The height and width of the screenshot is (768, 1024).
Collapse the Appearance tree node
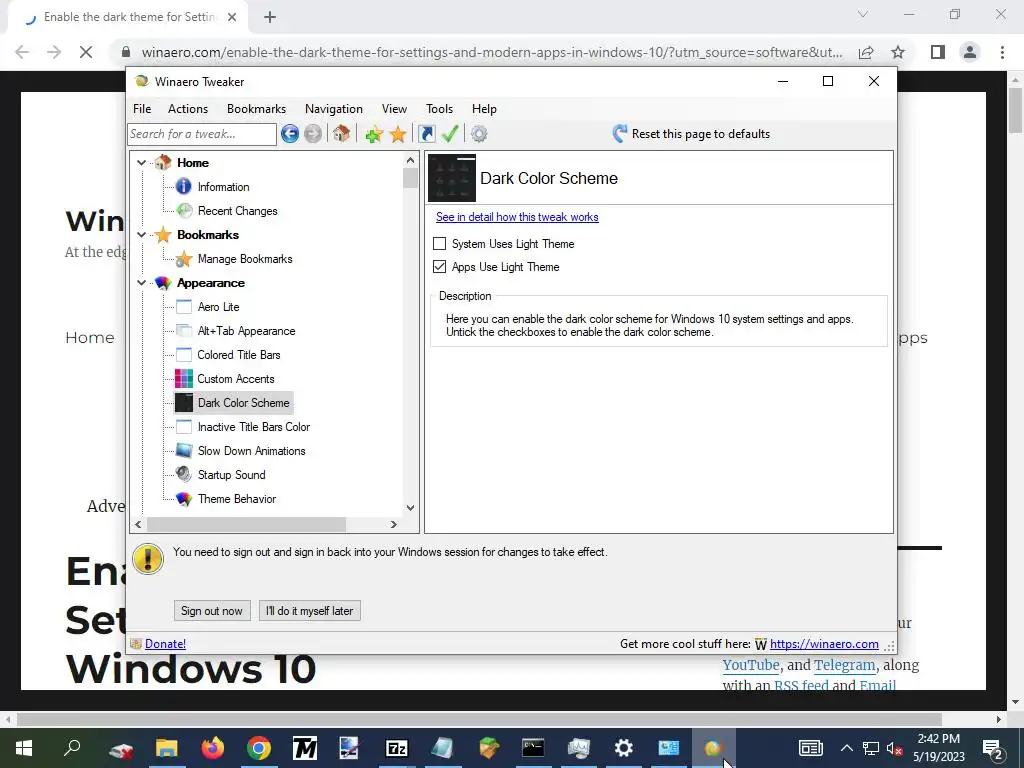pyautogui.click(x=142, y=283)
